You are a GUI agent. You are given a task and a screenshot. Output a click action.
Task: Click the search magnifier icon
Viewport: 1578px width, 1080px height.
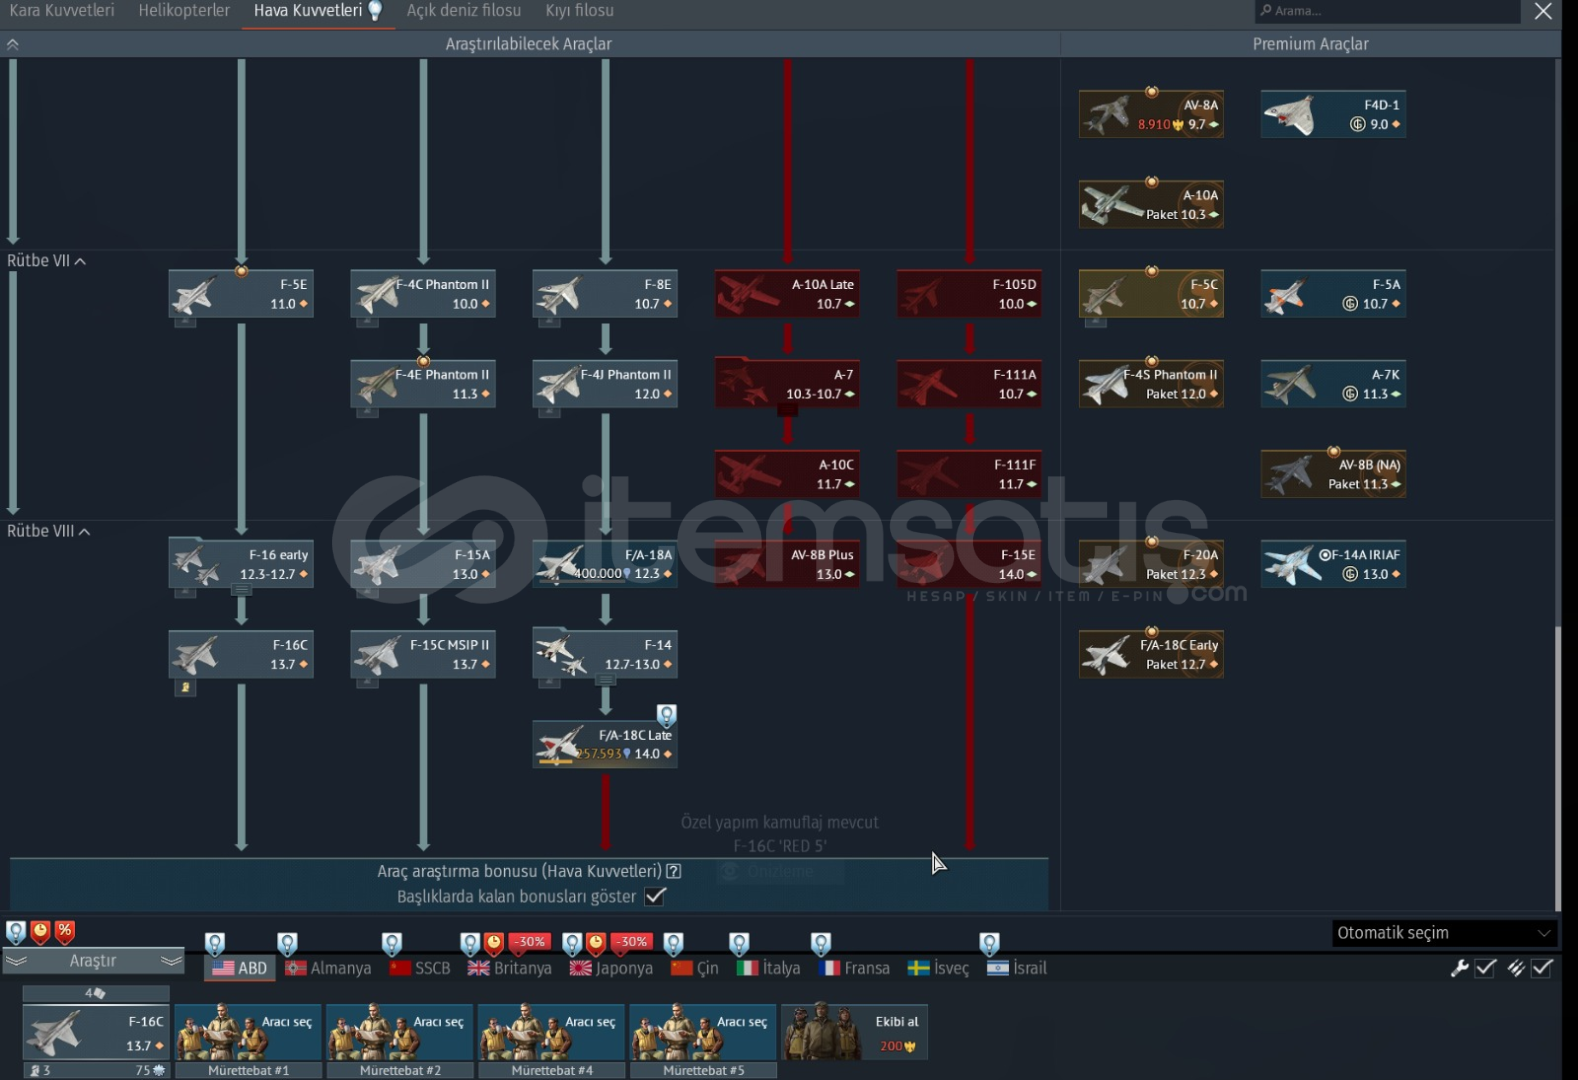pos(1266,11)
